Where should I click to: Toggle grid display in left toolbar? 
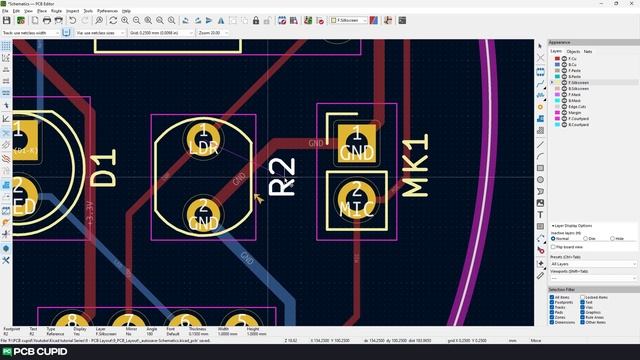6,46
